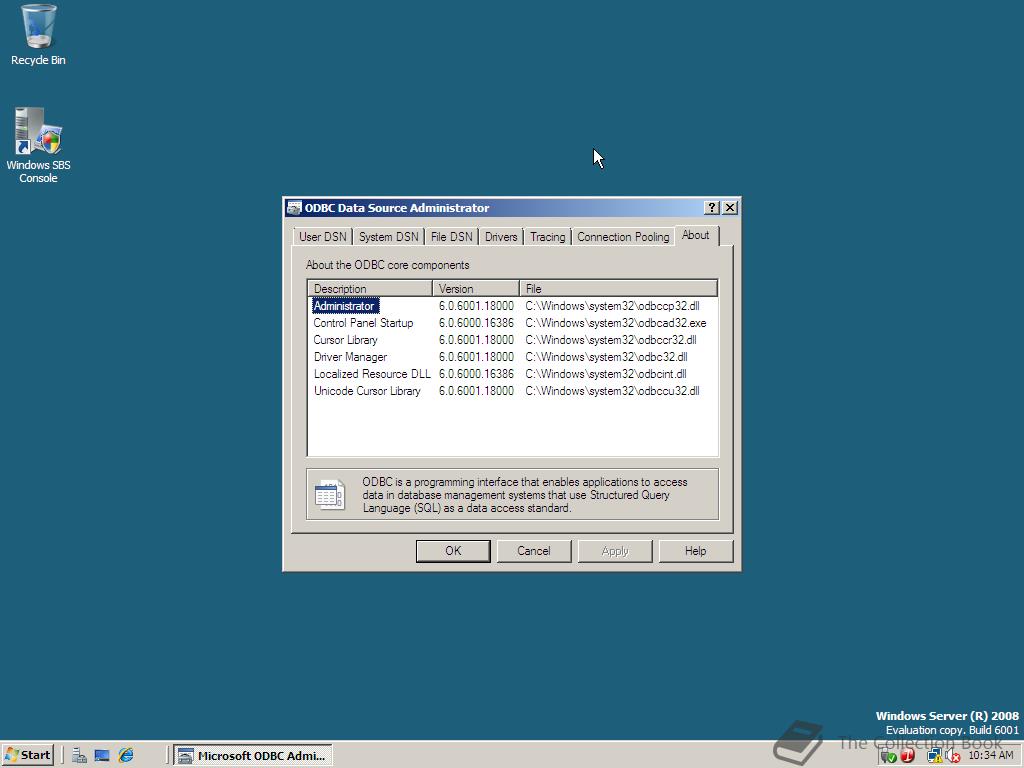Switch to the File DSN tab
1024x768 pixels.
(451, 236)
